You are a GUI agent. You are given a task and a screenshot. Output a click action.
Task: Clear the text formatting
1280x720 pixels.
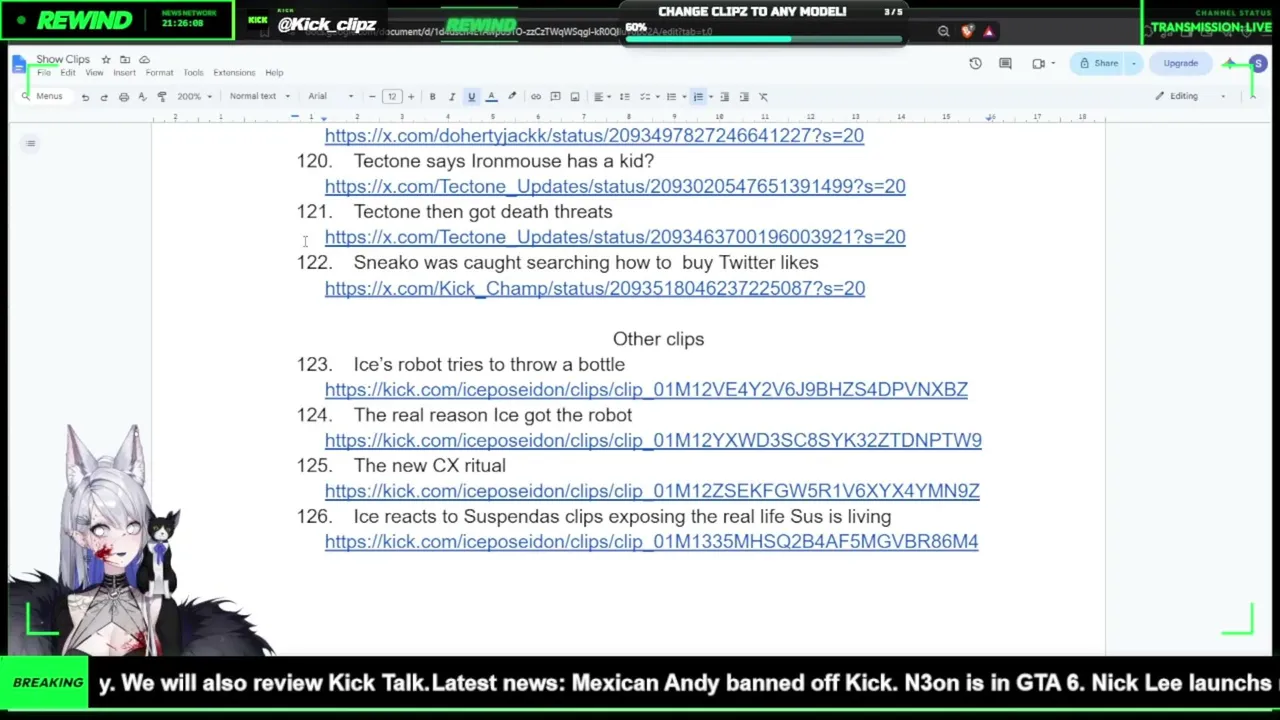click(763, 97)
